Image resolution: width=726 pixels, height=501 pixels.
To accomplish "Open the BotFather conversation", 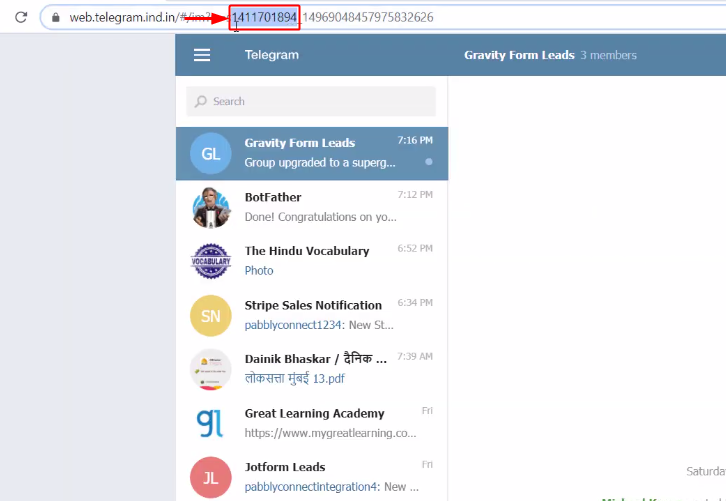I will [x=312, y=207].
